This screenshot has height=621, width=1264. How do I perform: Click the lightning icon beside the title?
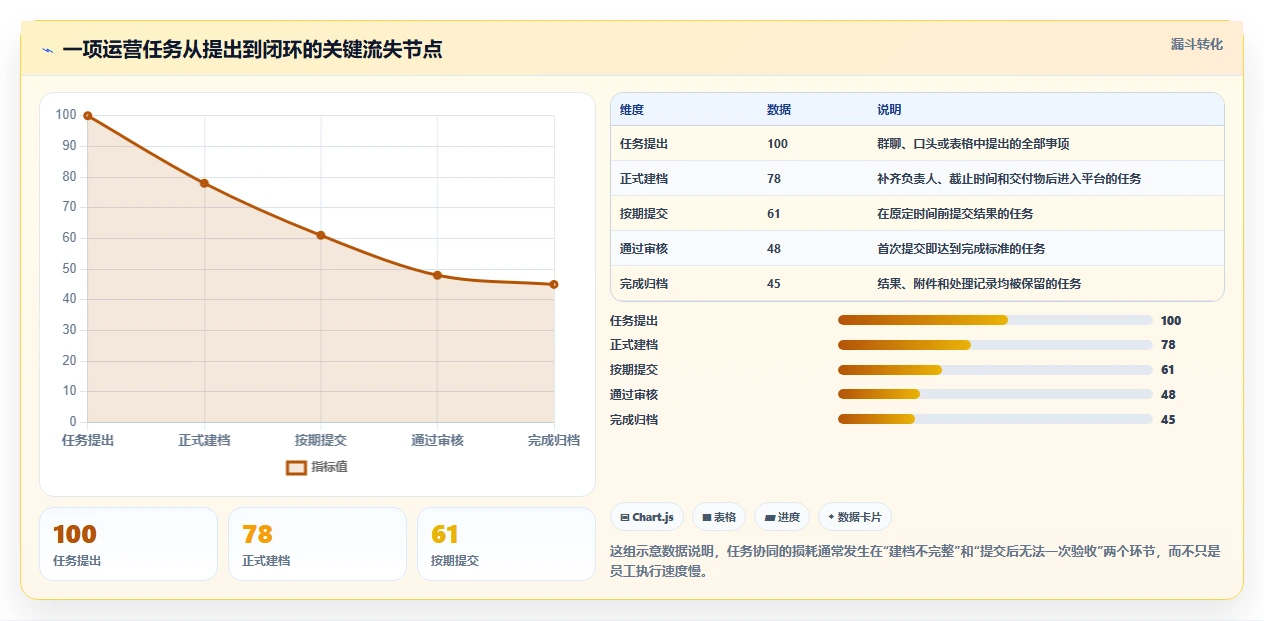point(48,50)
